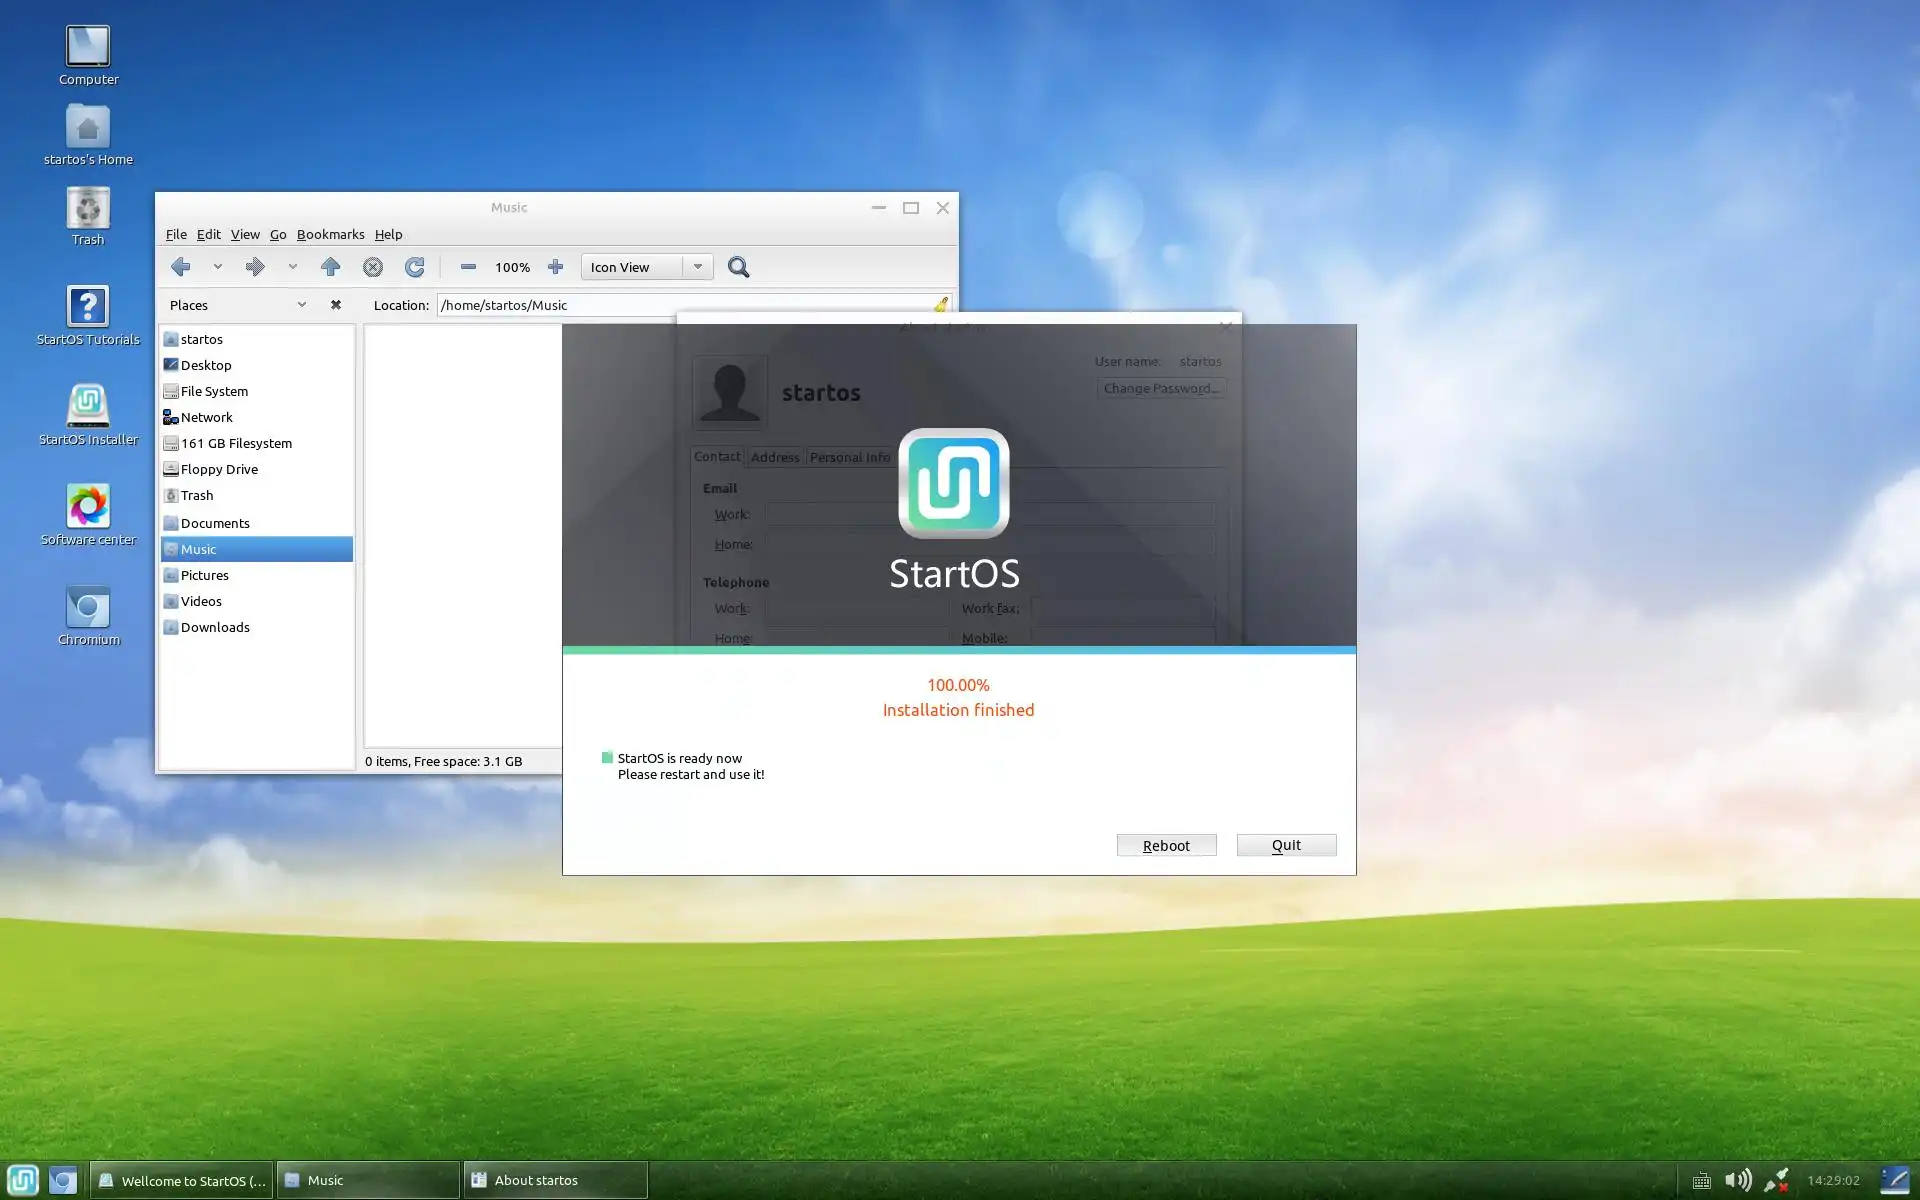This screenshot has height=1200, width=1920.
Task: Close the Places sidebar with the X
Action: [x=336, y=305]
